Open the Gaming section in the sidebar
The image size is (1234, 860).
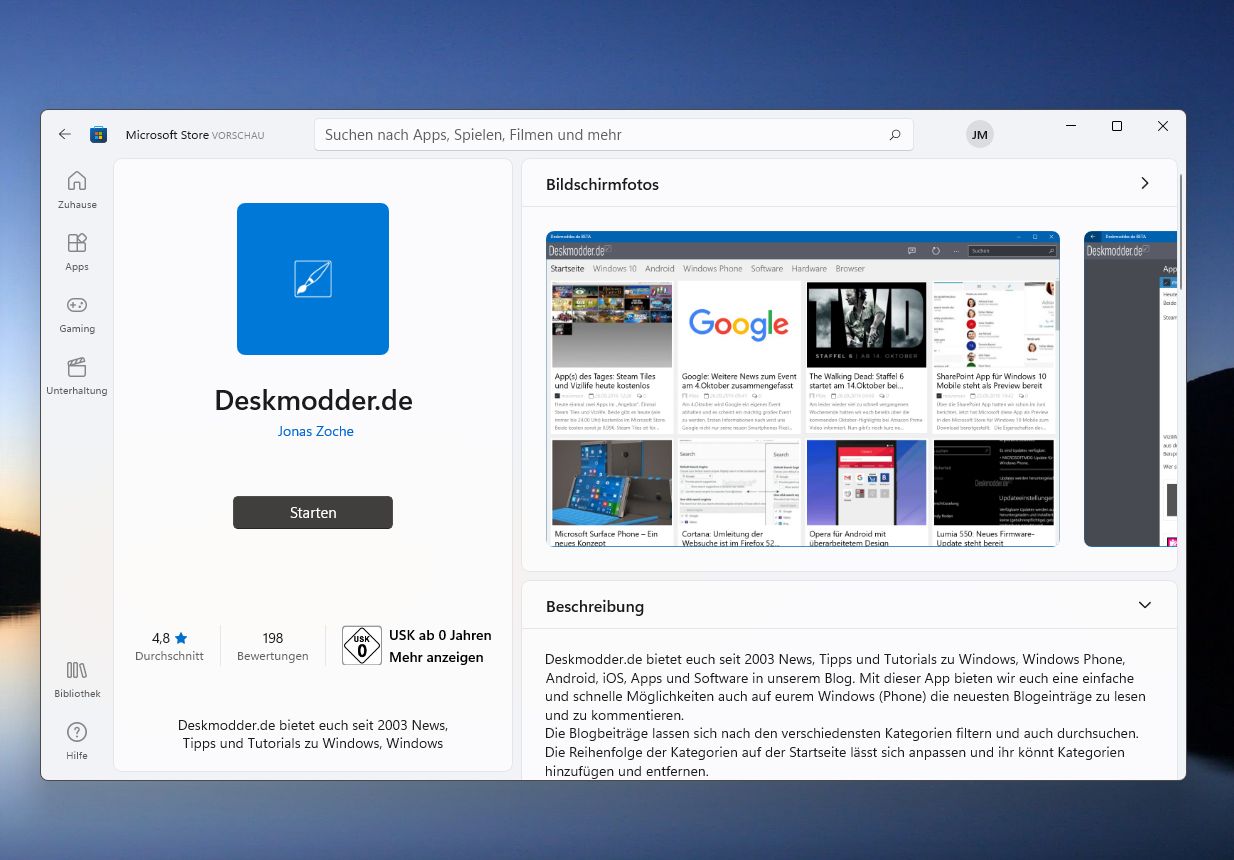pyautogui.click(x=77, y=314)
